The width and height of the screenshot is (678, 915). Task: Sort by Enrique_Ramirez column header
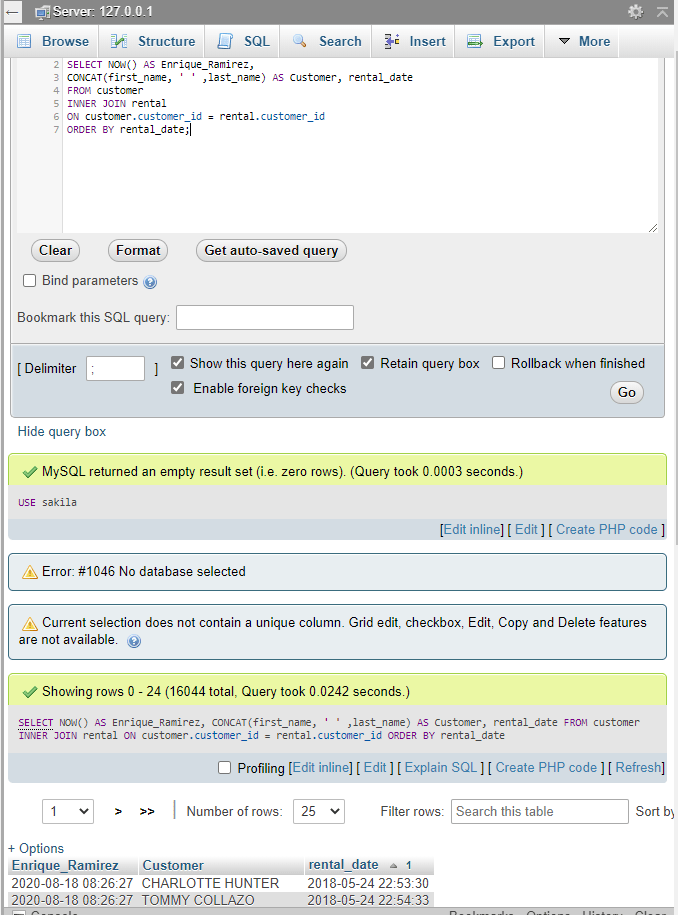(65, 865)
